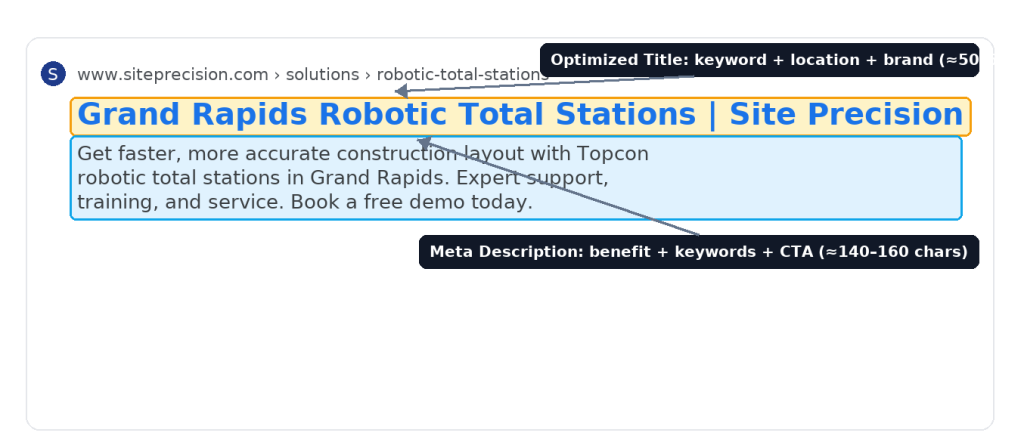Click the chevron separator after solutions
The height and width of the screenshot is (442, 1024).
tap(368, 75)
